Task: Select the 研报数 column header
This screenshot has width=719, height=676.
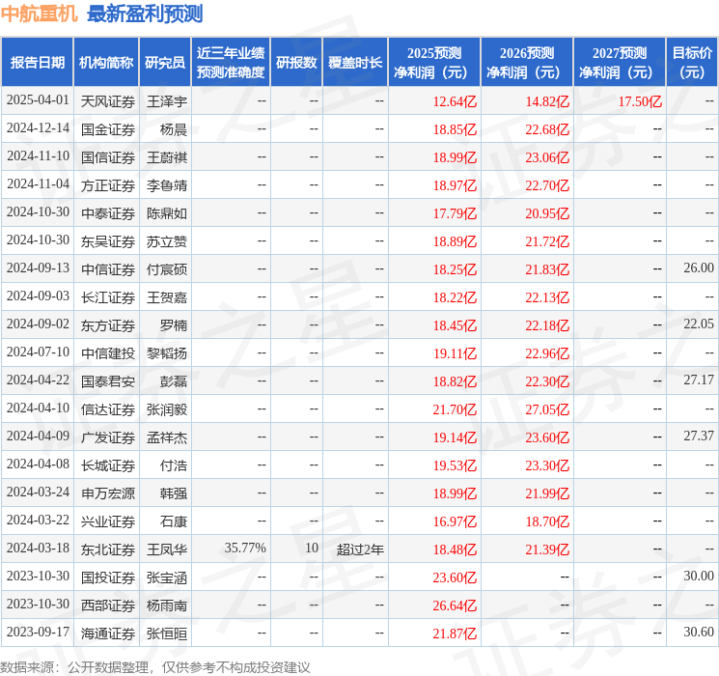Action: click(296, 62)
